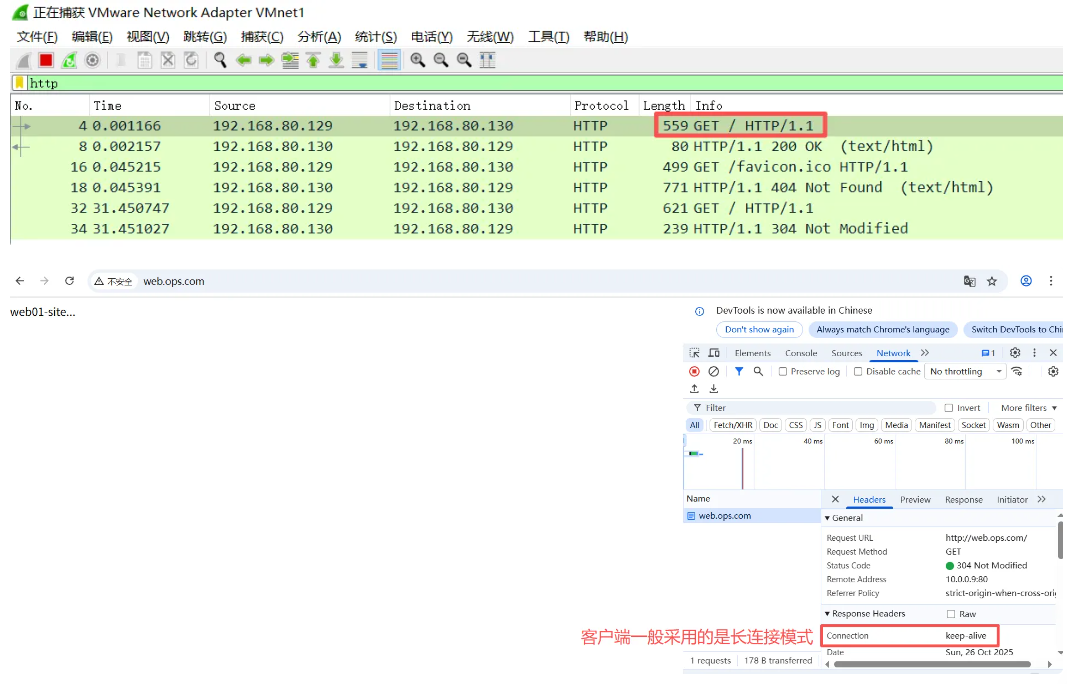Image resolution: width=1067 pixels, height=684 pixels.
Task: Click Always match Chrome's language button
Action: click(882, 329)
